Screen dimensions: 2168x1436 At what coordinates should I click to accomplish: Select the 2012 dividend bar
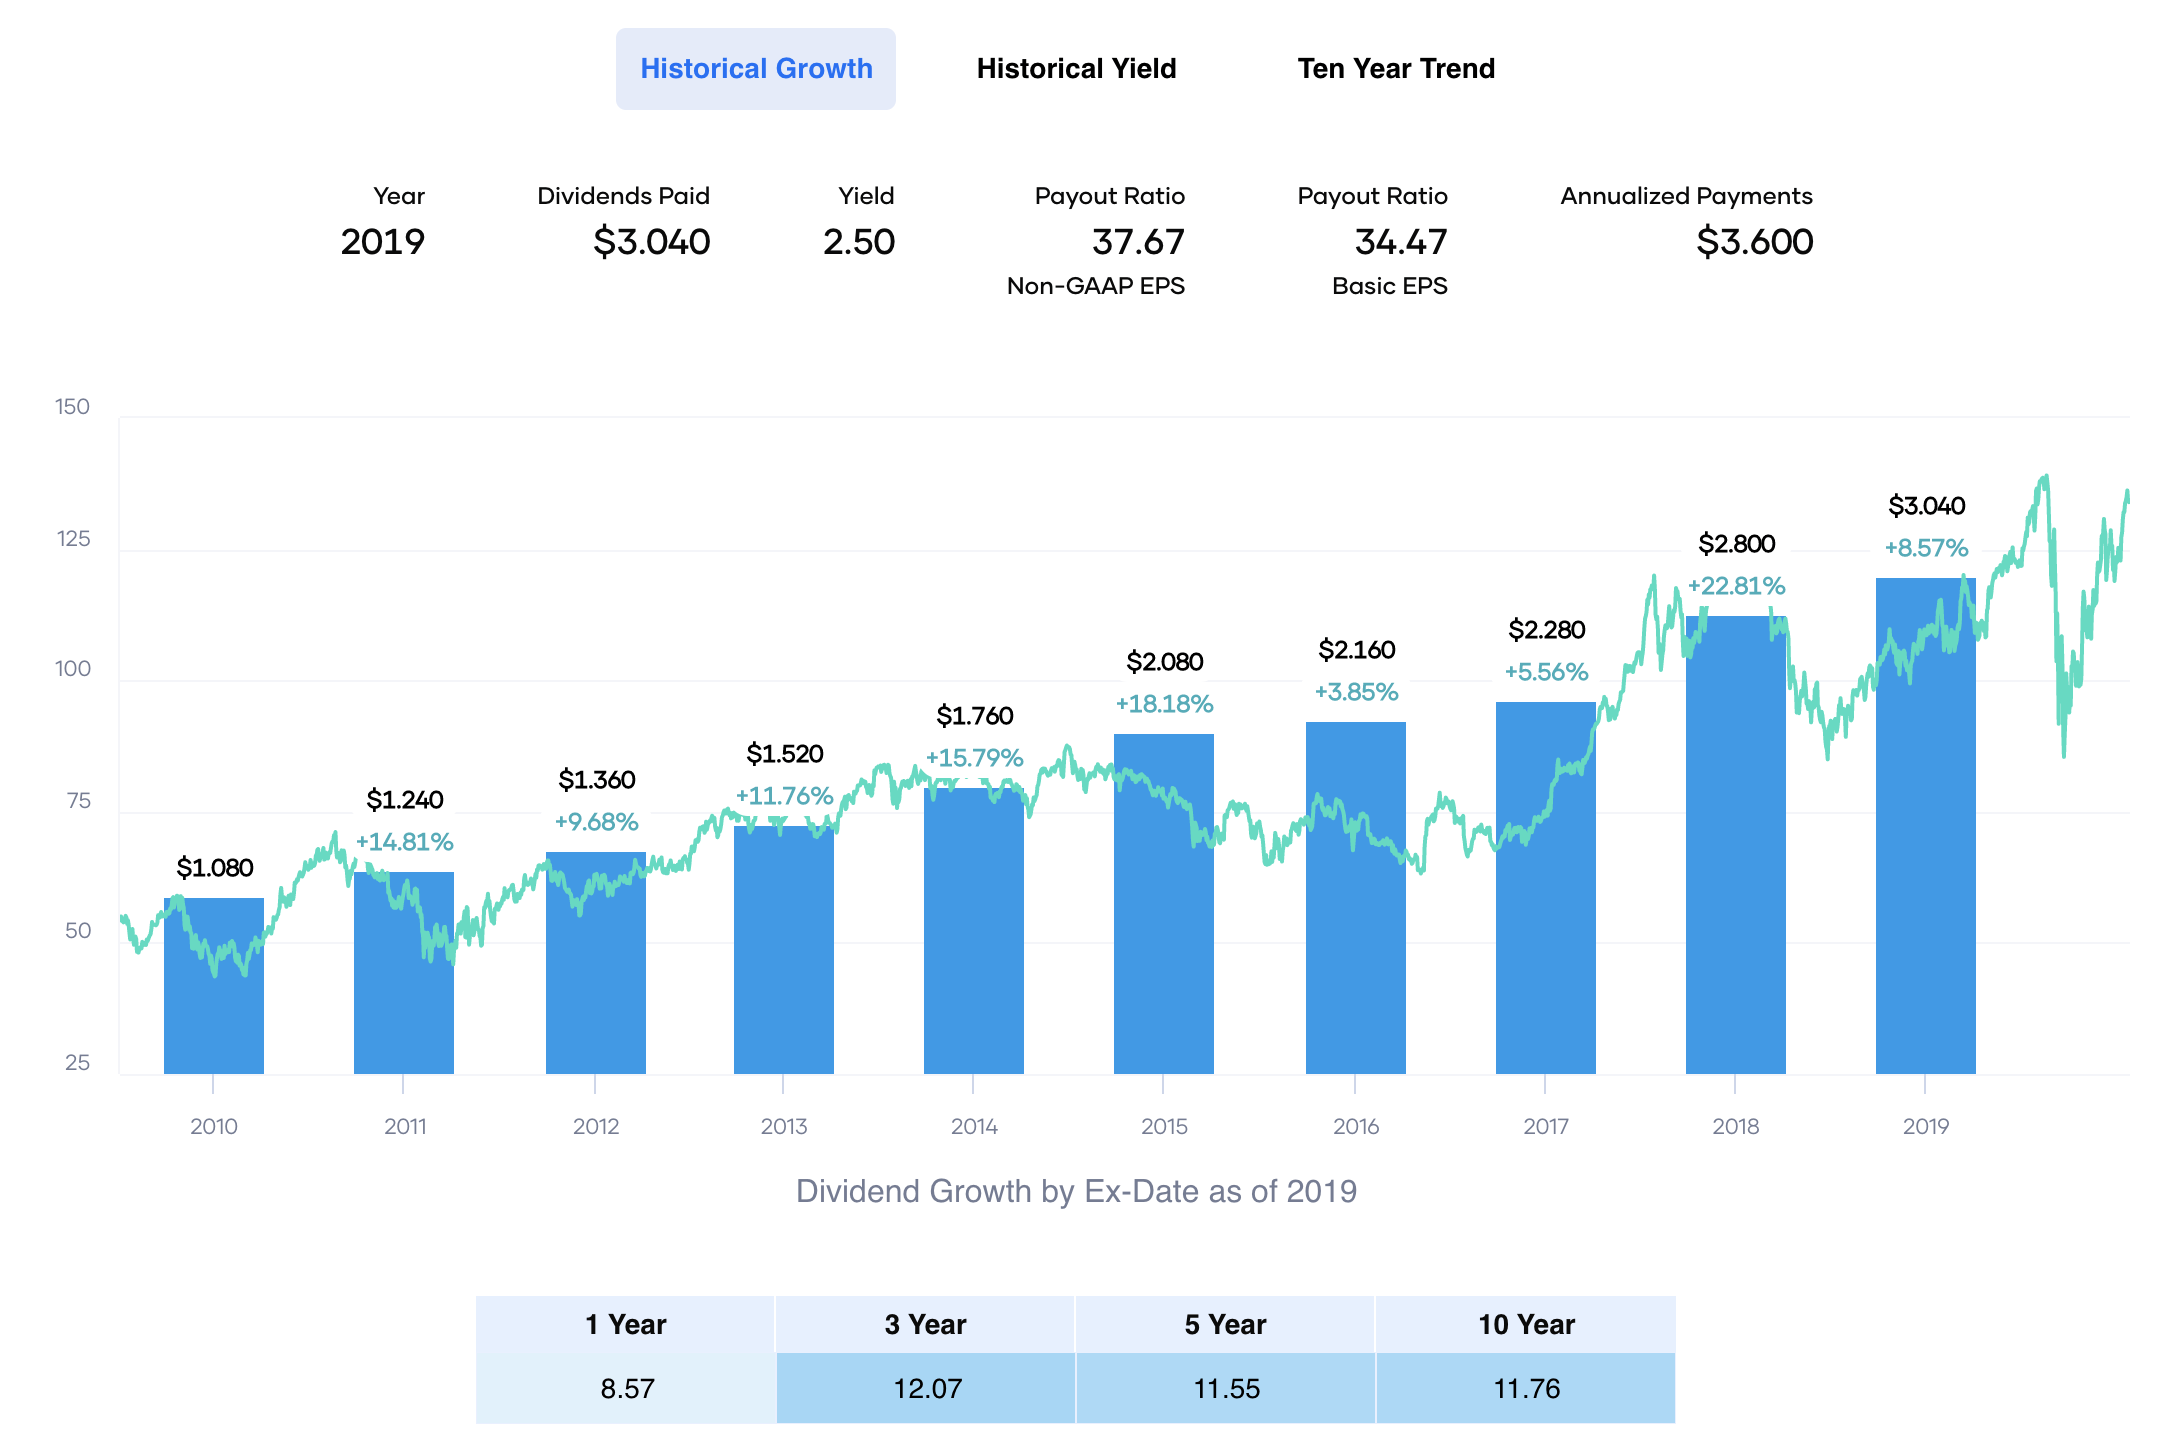pyautogui.click(x=596, y=963)
